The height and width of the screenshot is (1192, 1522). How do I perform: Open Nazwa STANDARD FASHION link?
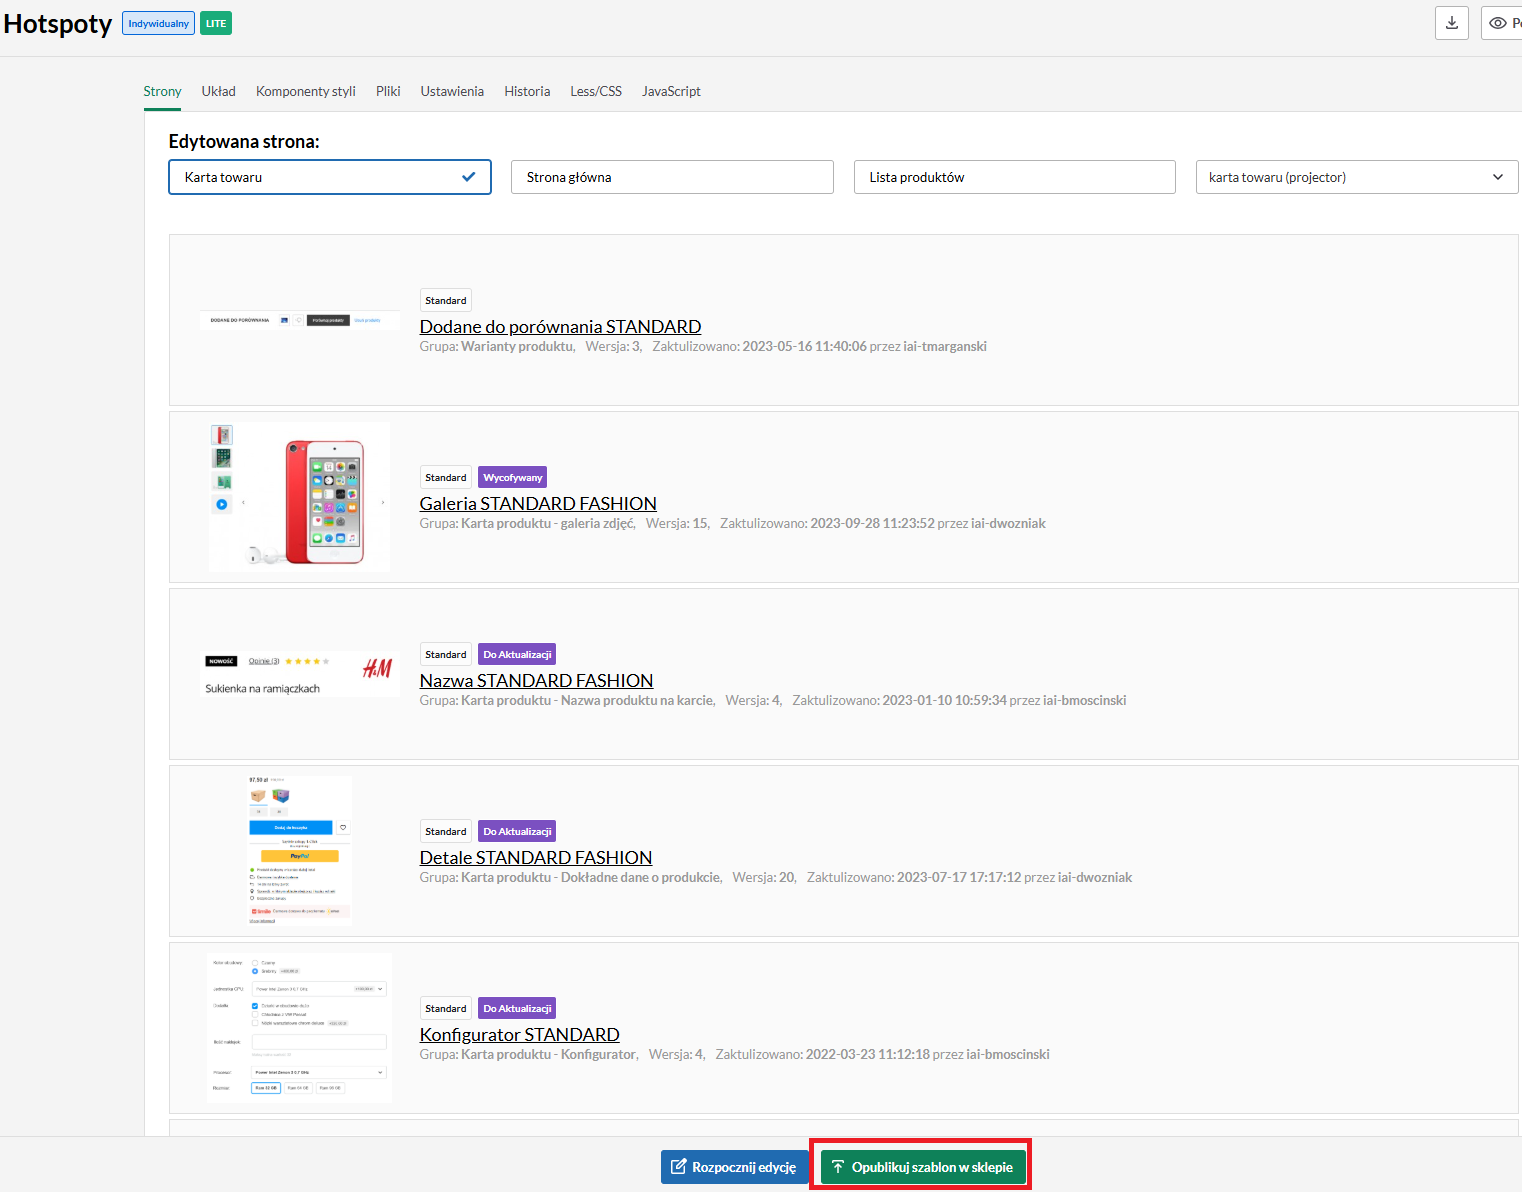[x=536, y=681]
